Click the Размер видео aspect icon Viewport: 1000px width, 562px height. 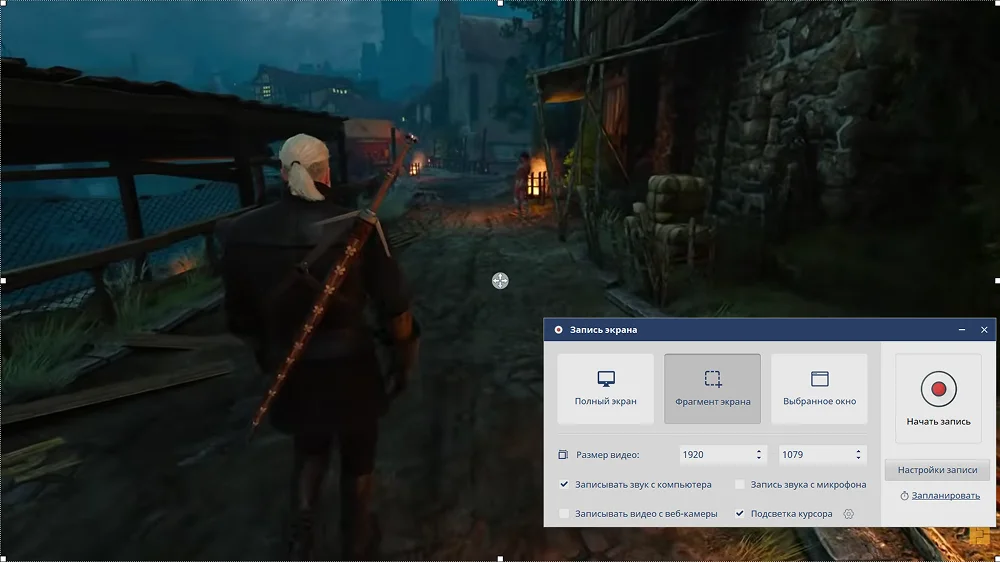tap(562, 455)
